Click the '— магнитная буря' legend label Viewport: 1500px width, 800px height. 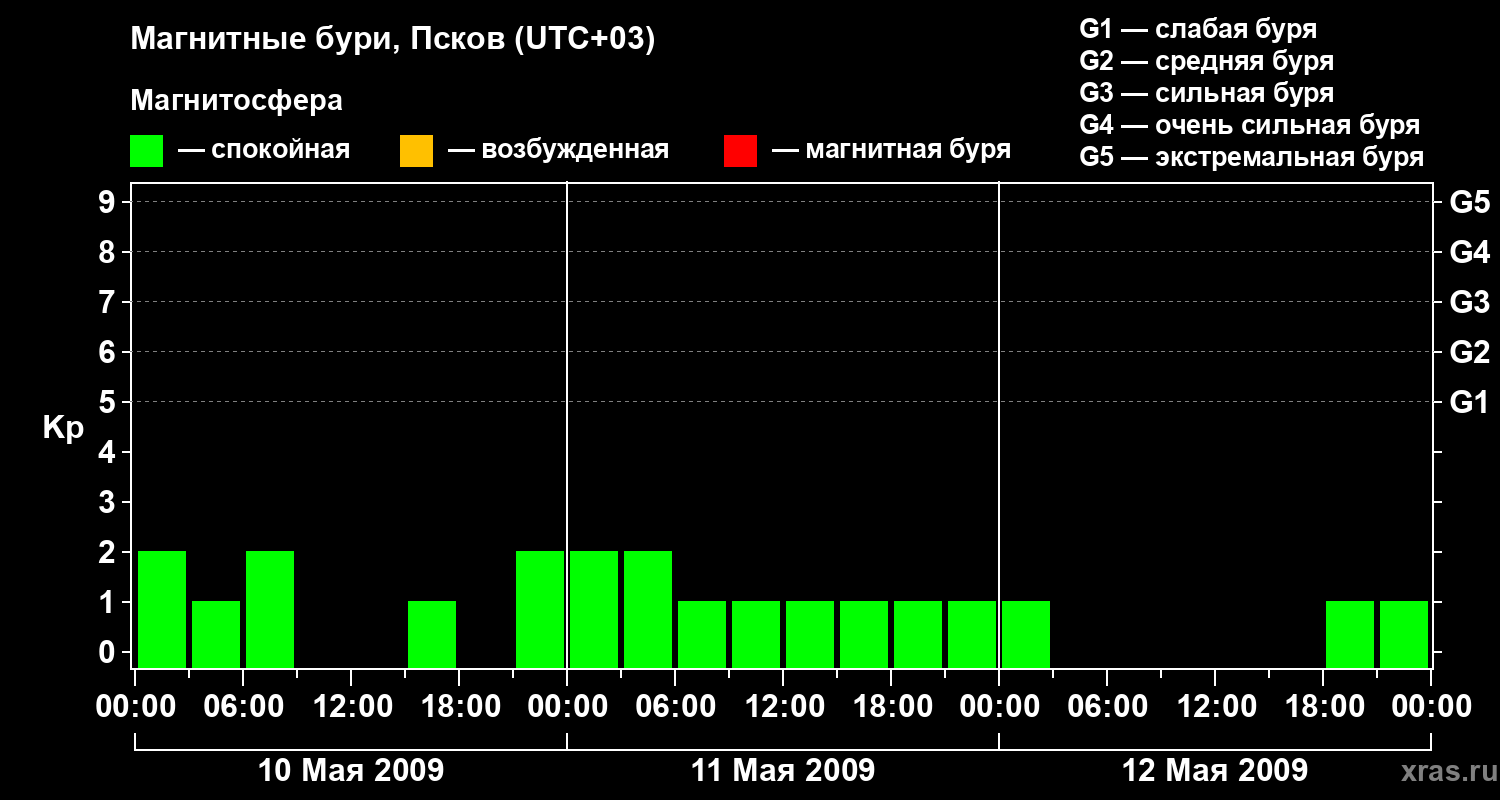pos(892,150)
